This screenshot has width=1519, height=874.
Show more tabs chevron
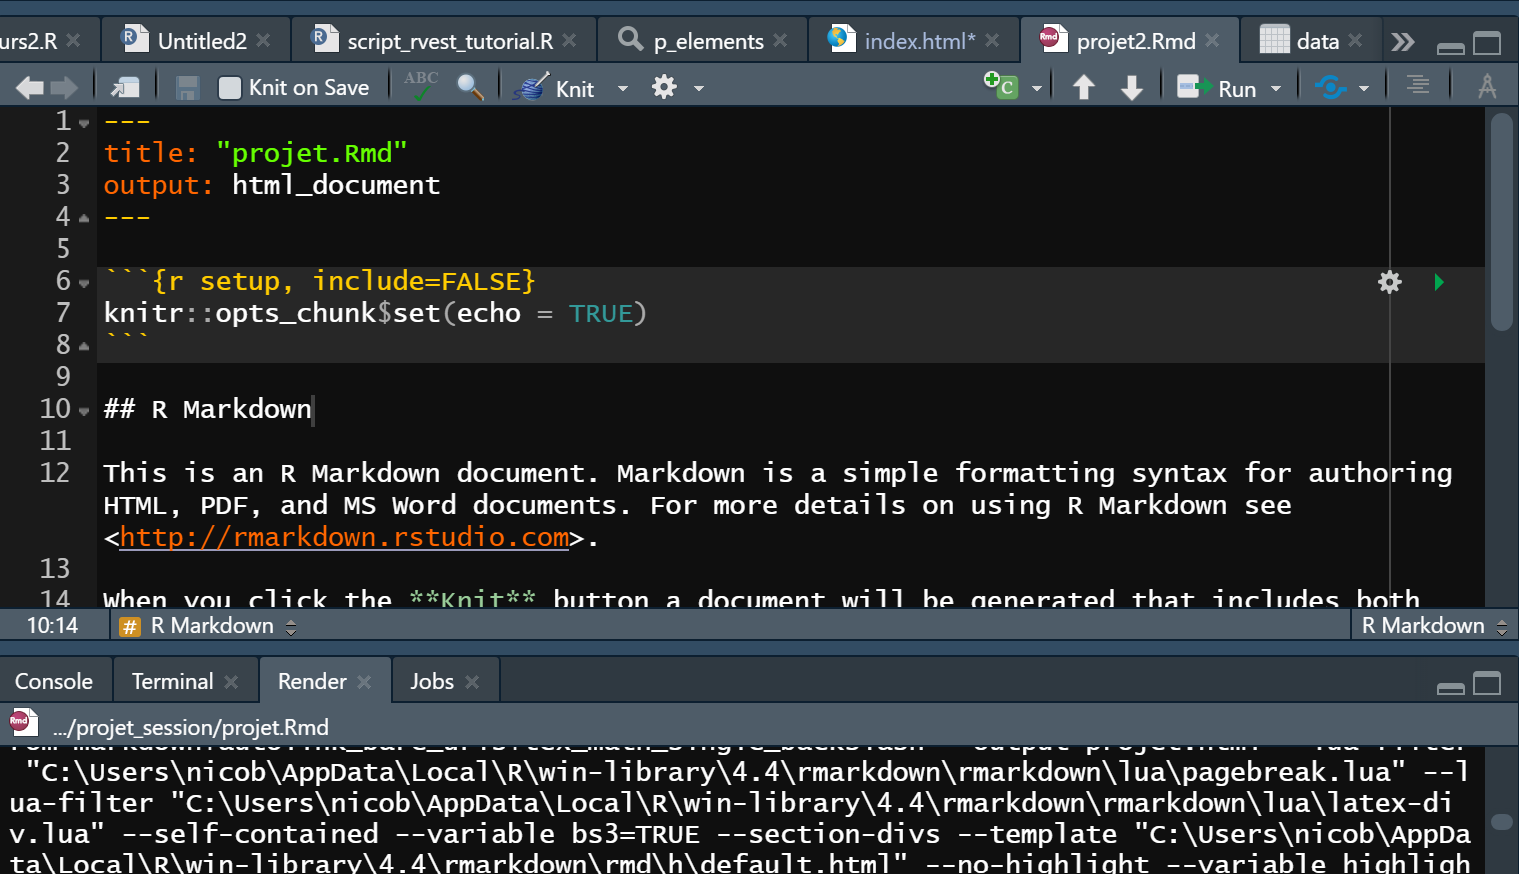click(1403, 42)
